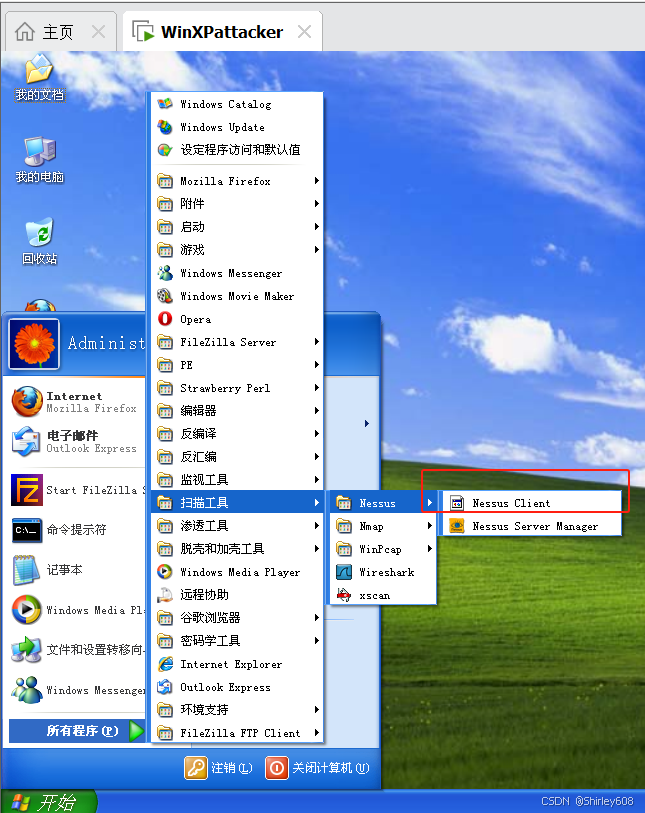
Task: Open 我的文档 desktop icon
Action: (39, 78)
